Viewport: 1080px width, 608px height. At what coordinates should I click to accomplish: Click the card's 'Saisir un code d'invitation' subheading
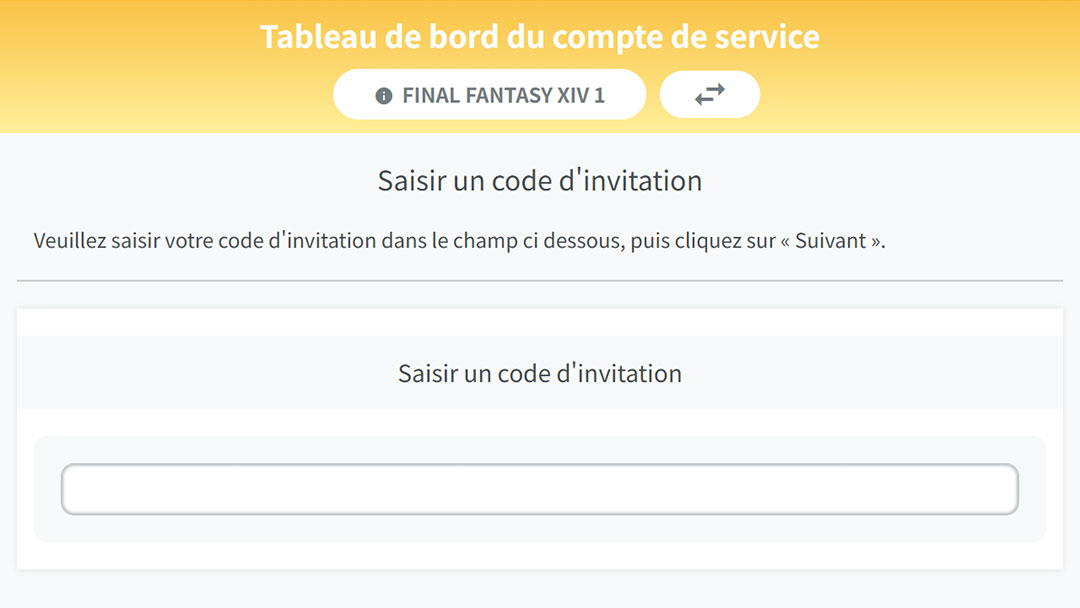(540, 373)
